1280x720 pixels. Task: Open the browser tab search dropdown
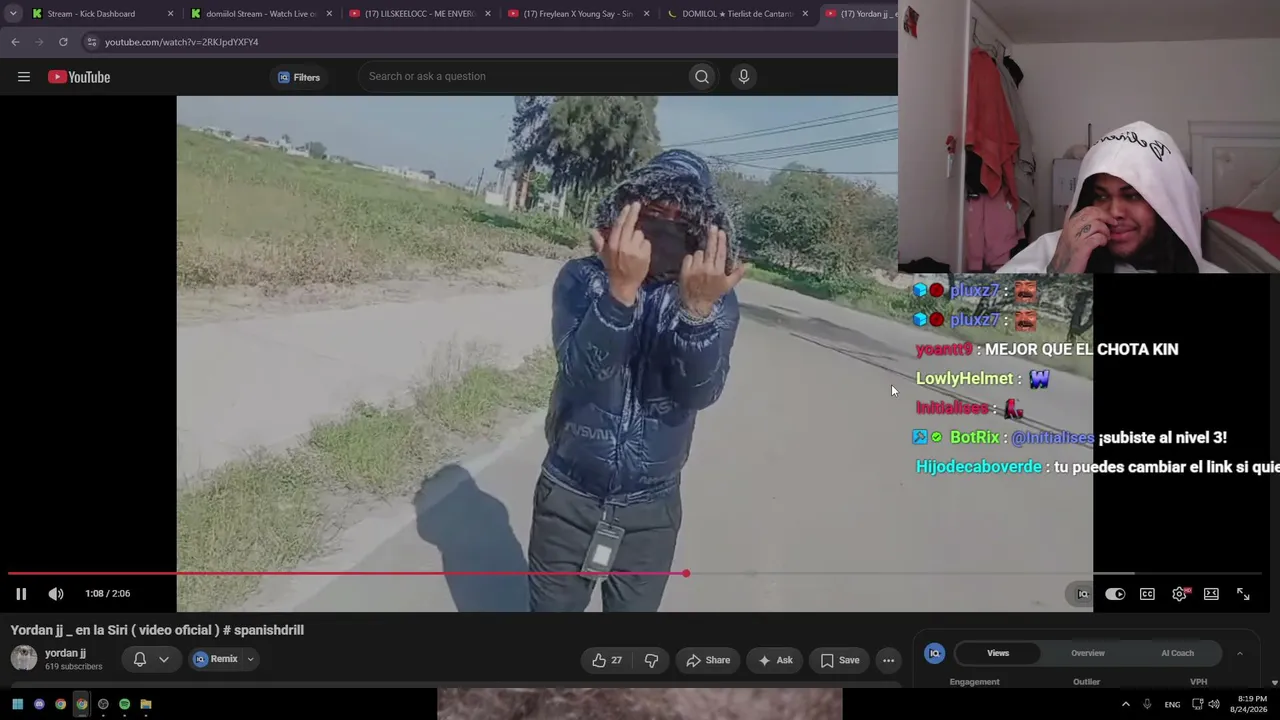13,14
